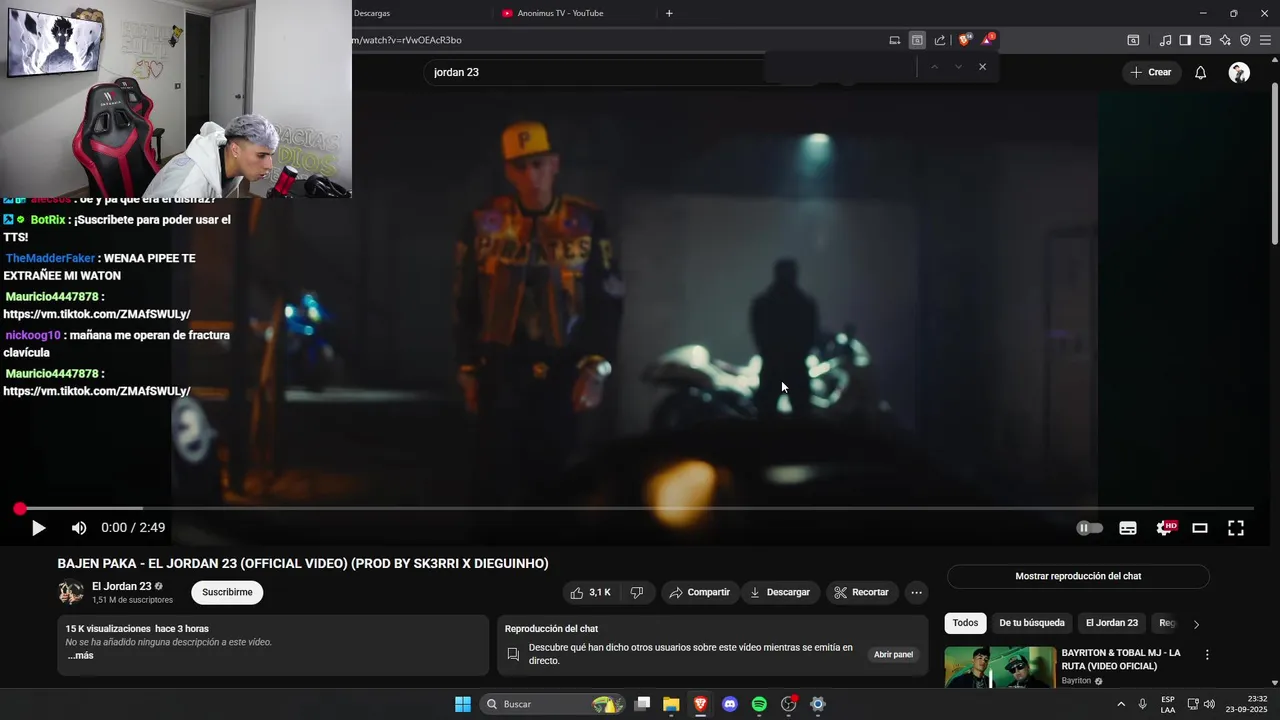The height and width of the screenshot is (720, 1280).
Task: Click the Descargar download button
Action: point(780,592)
